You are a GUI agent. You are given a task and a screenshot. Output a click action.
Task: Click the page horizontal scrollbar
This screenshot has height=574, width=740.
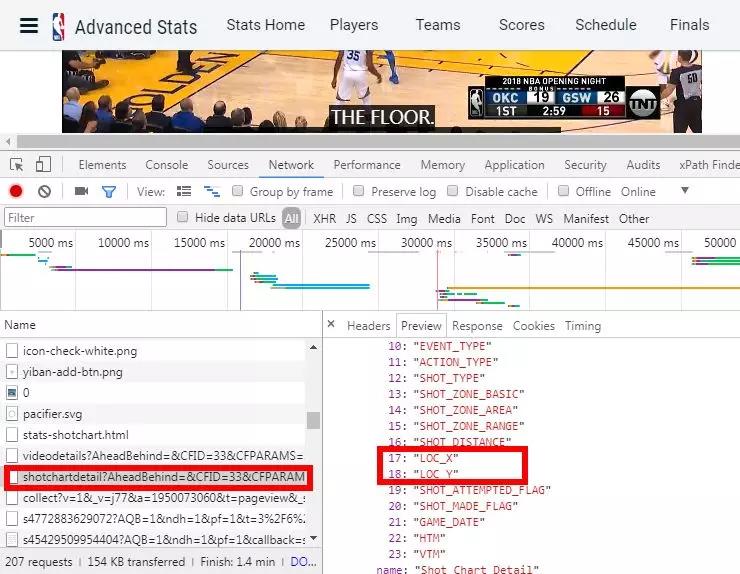(x=378, y=142)
